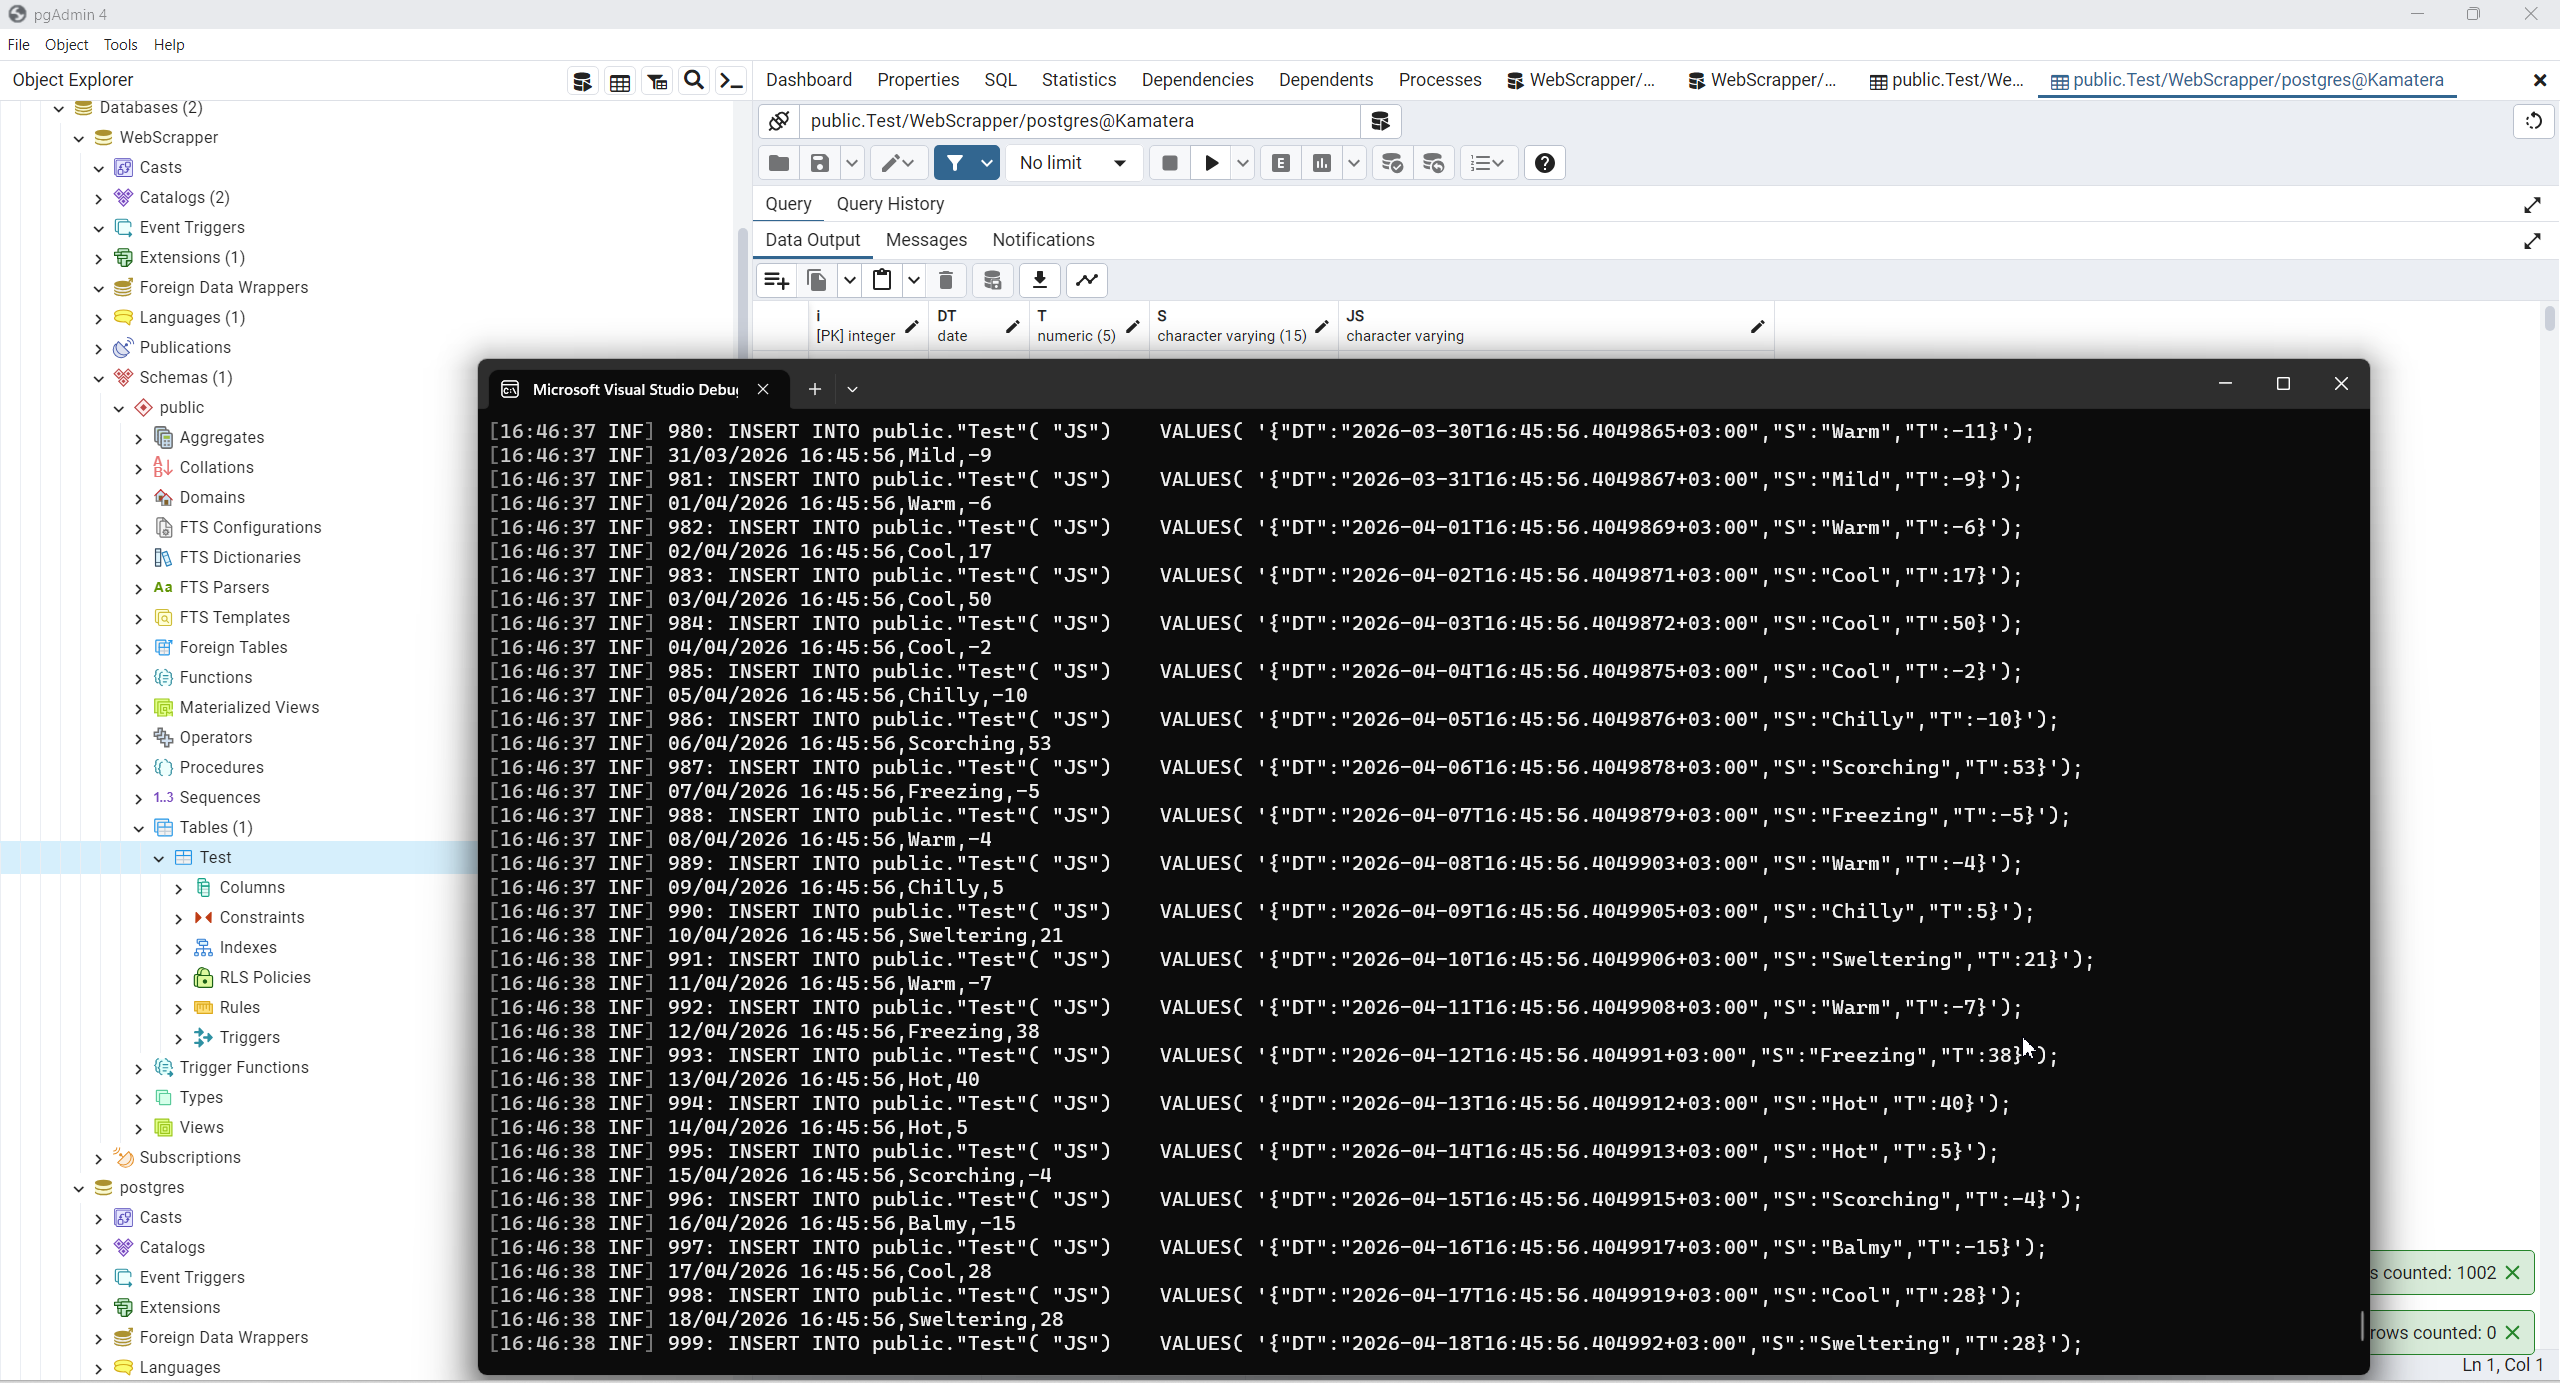Open the execute options chevron
Image resolution: width=2560 pixels, height=1383 pixels.
click(1242, 163)
